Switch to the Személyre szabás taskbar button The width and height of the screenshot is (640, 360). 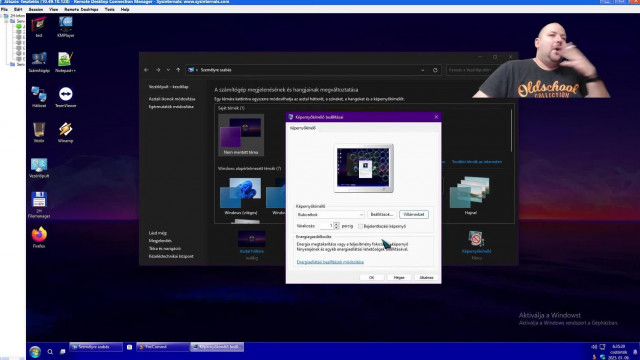coord(96,347)
